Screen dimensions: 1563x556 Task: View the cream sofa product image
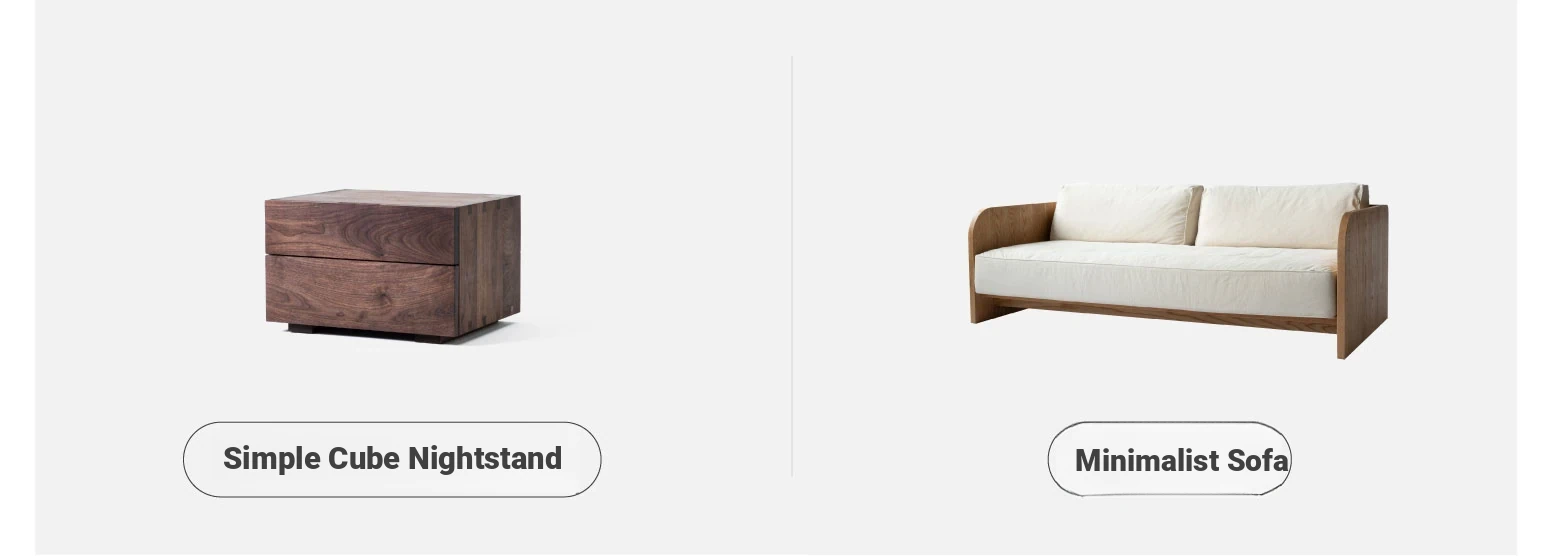(1178, 270)
